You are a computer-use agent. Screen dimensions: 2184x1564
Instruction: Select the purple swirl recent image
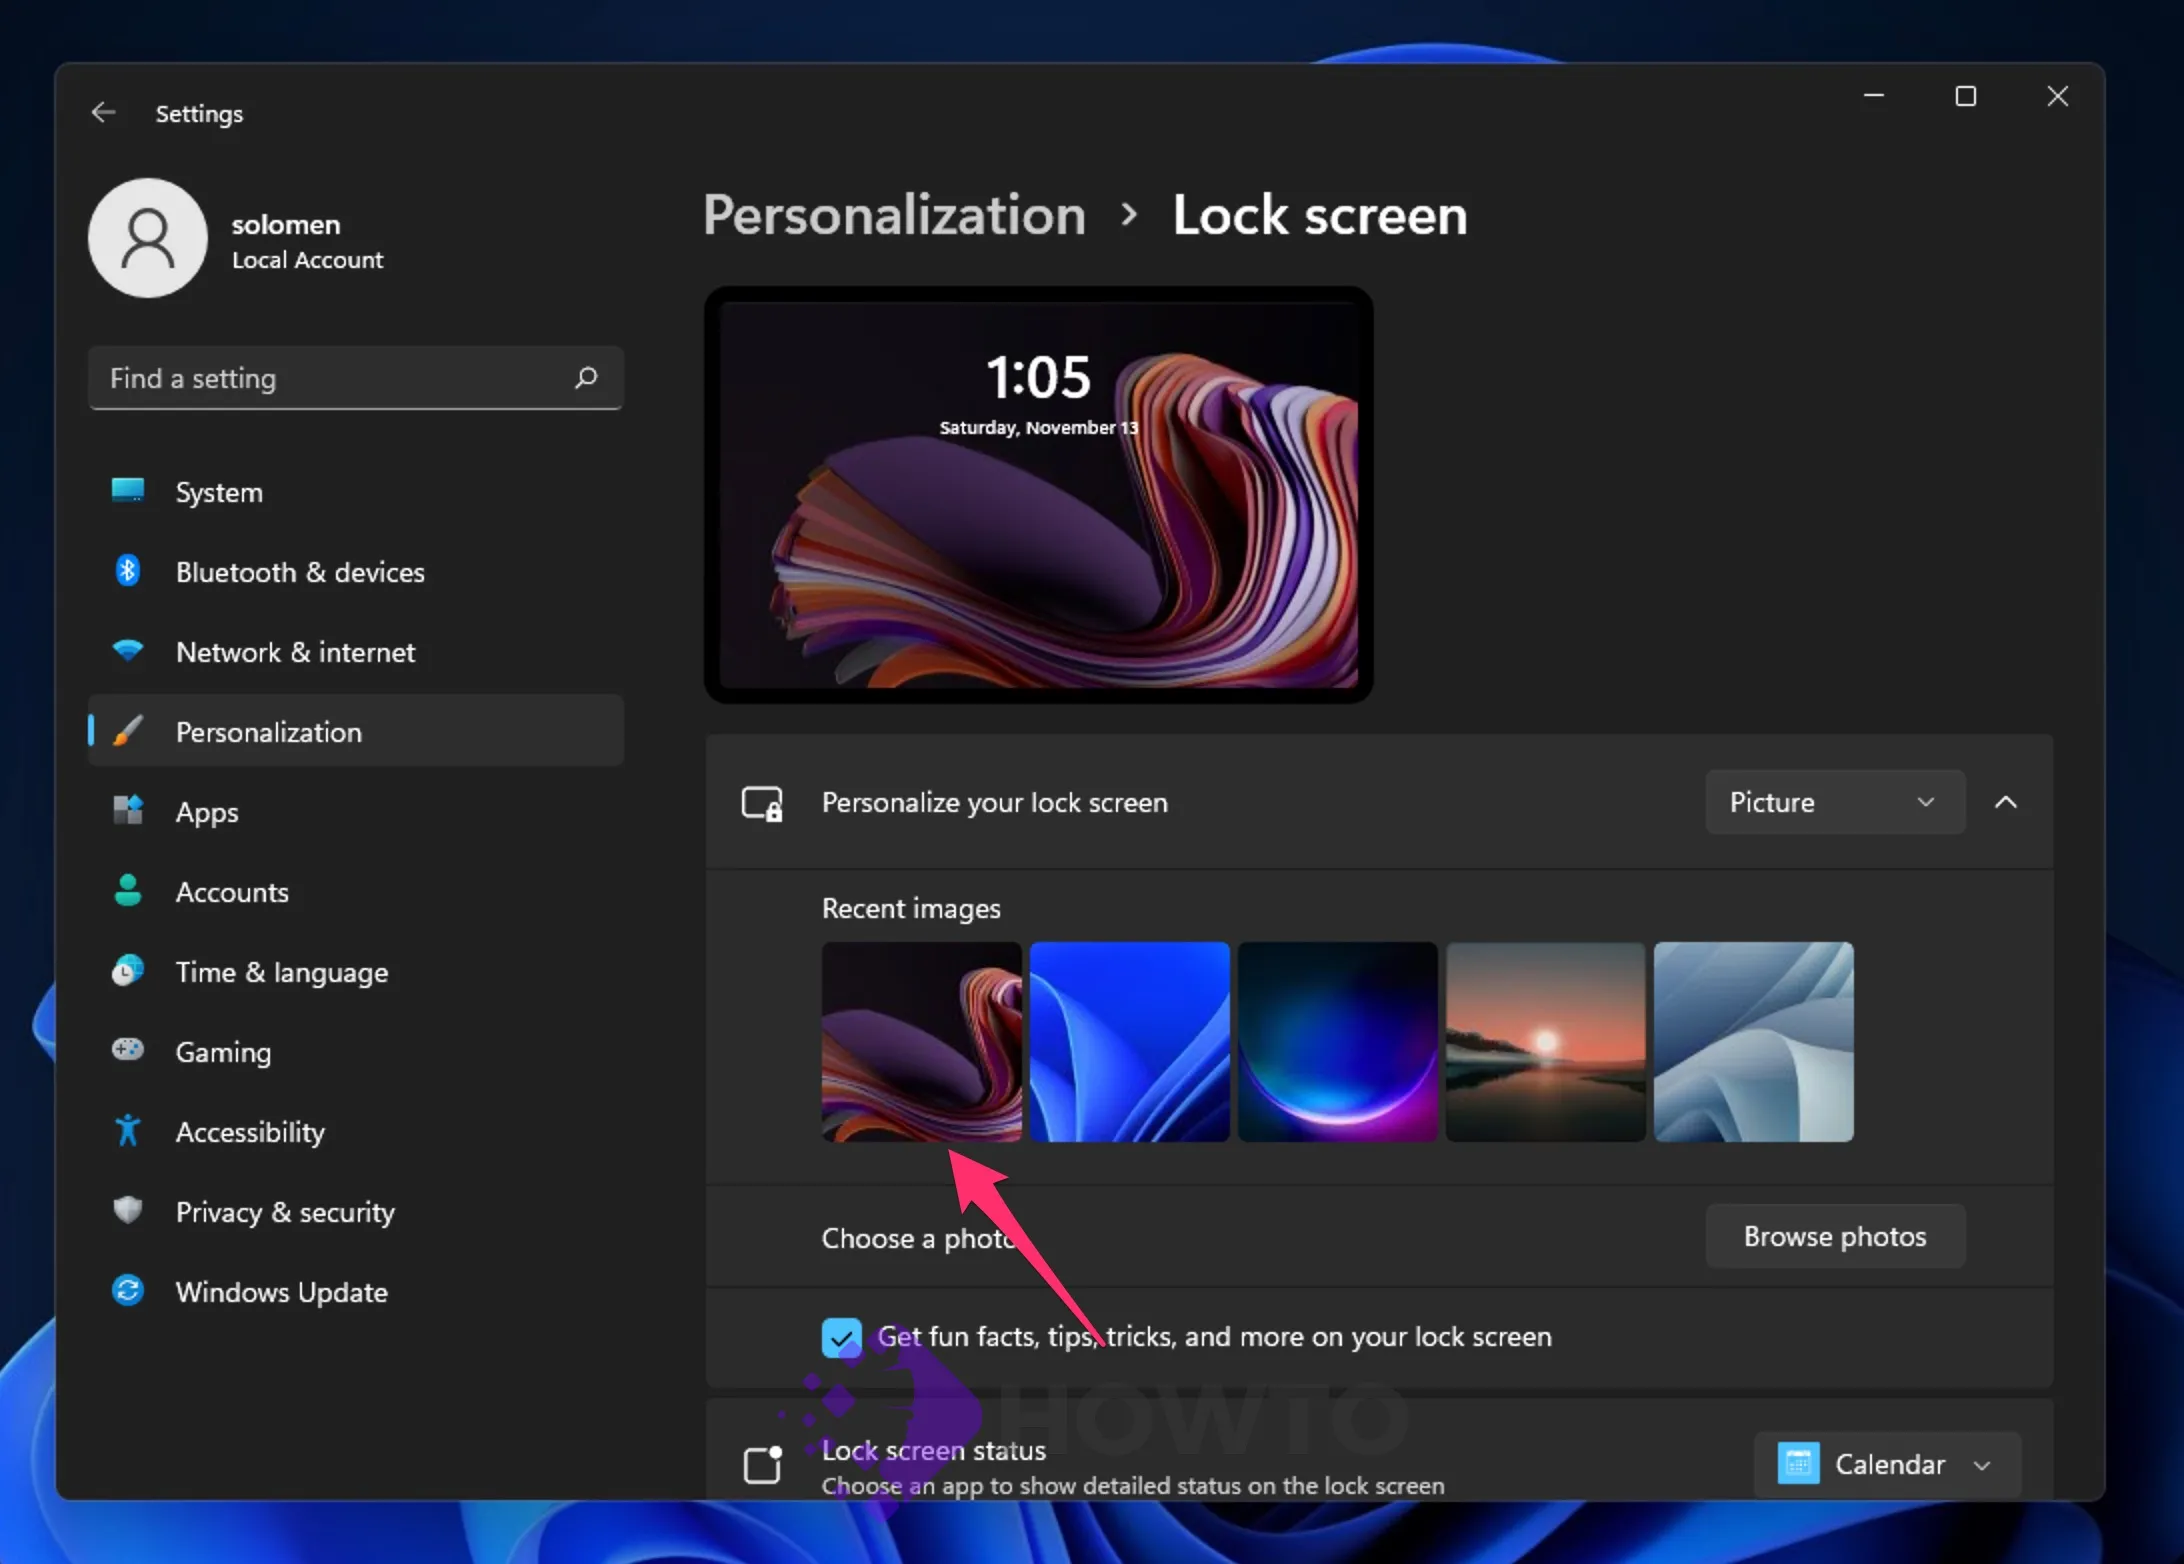[x=921, y=1041]
